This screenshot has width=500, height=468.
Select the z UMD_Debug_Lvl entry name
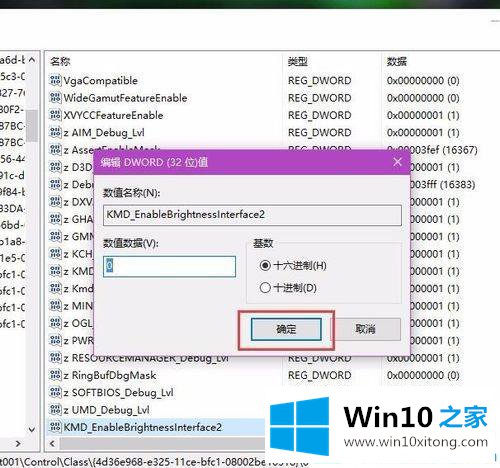click(x=106, y=410)
